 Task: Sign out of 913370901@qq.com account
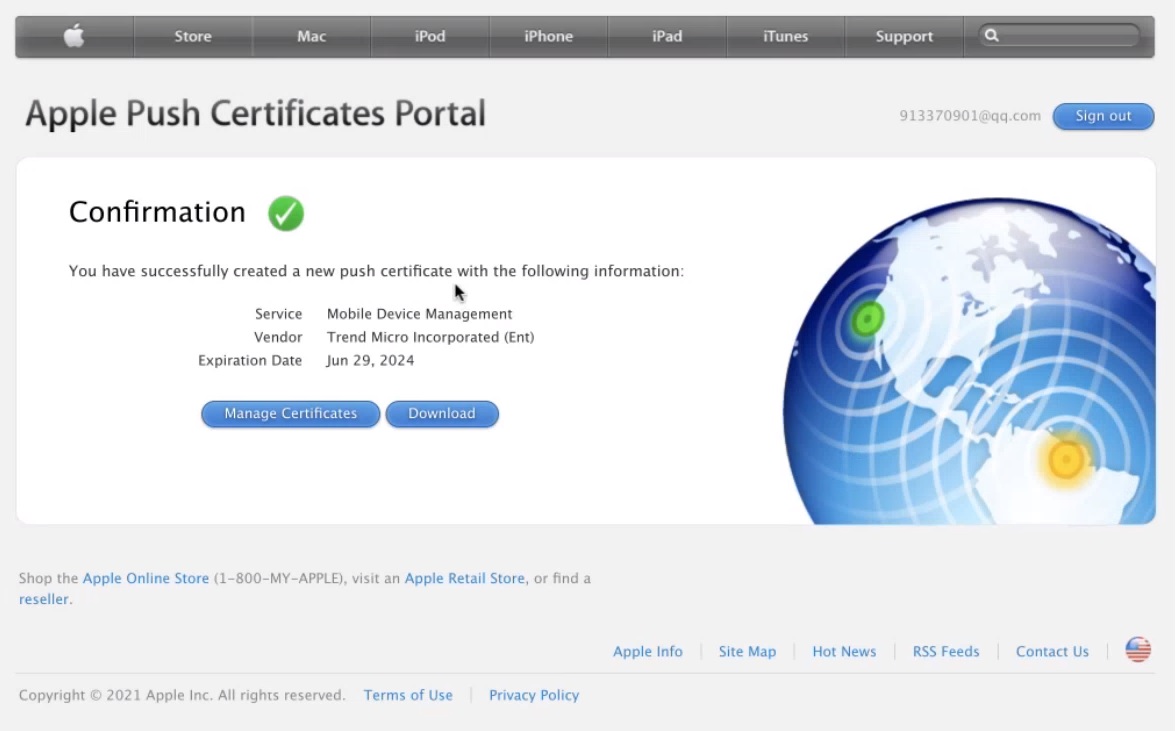click(1103, 116)
